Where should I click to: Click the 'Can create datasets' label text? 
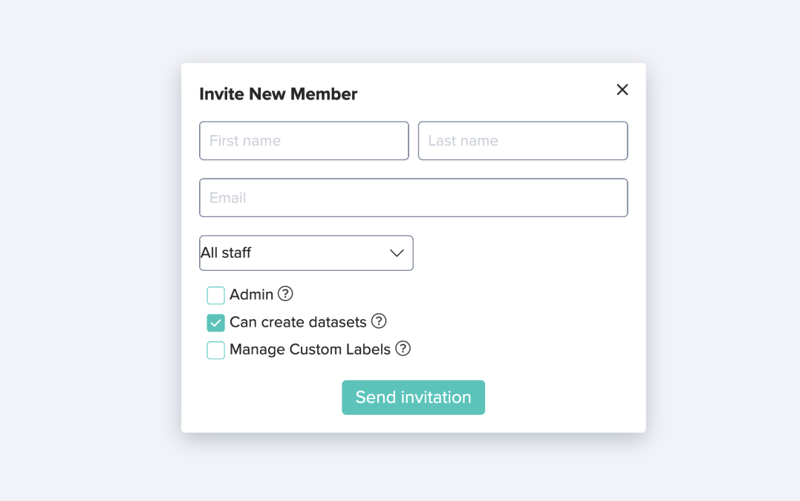(x=298, y=322)
